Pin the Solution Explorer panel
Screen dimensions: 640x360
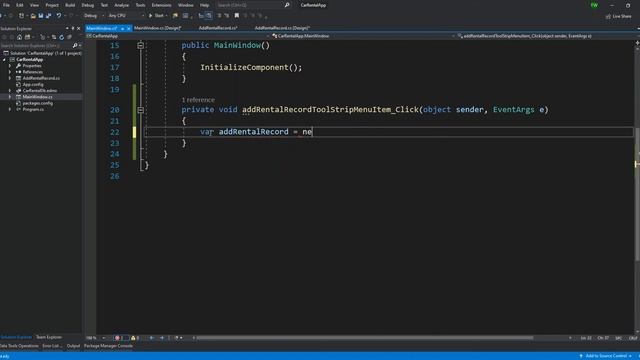73,29
